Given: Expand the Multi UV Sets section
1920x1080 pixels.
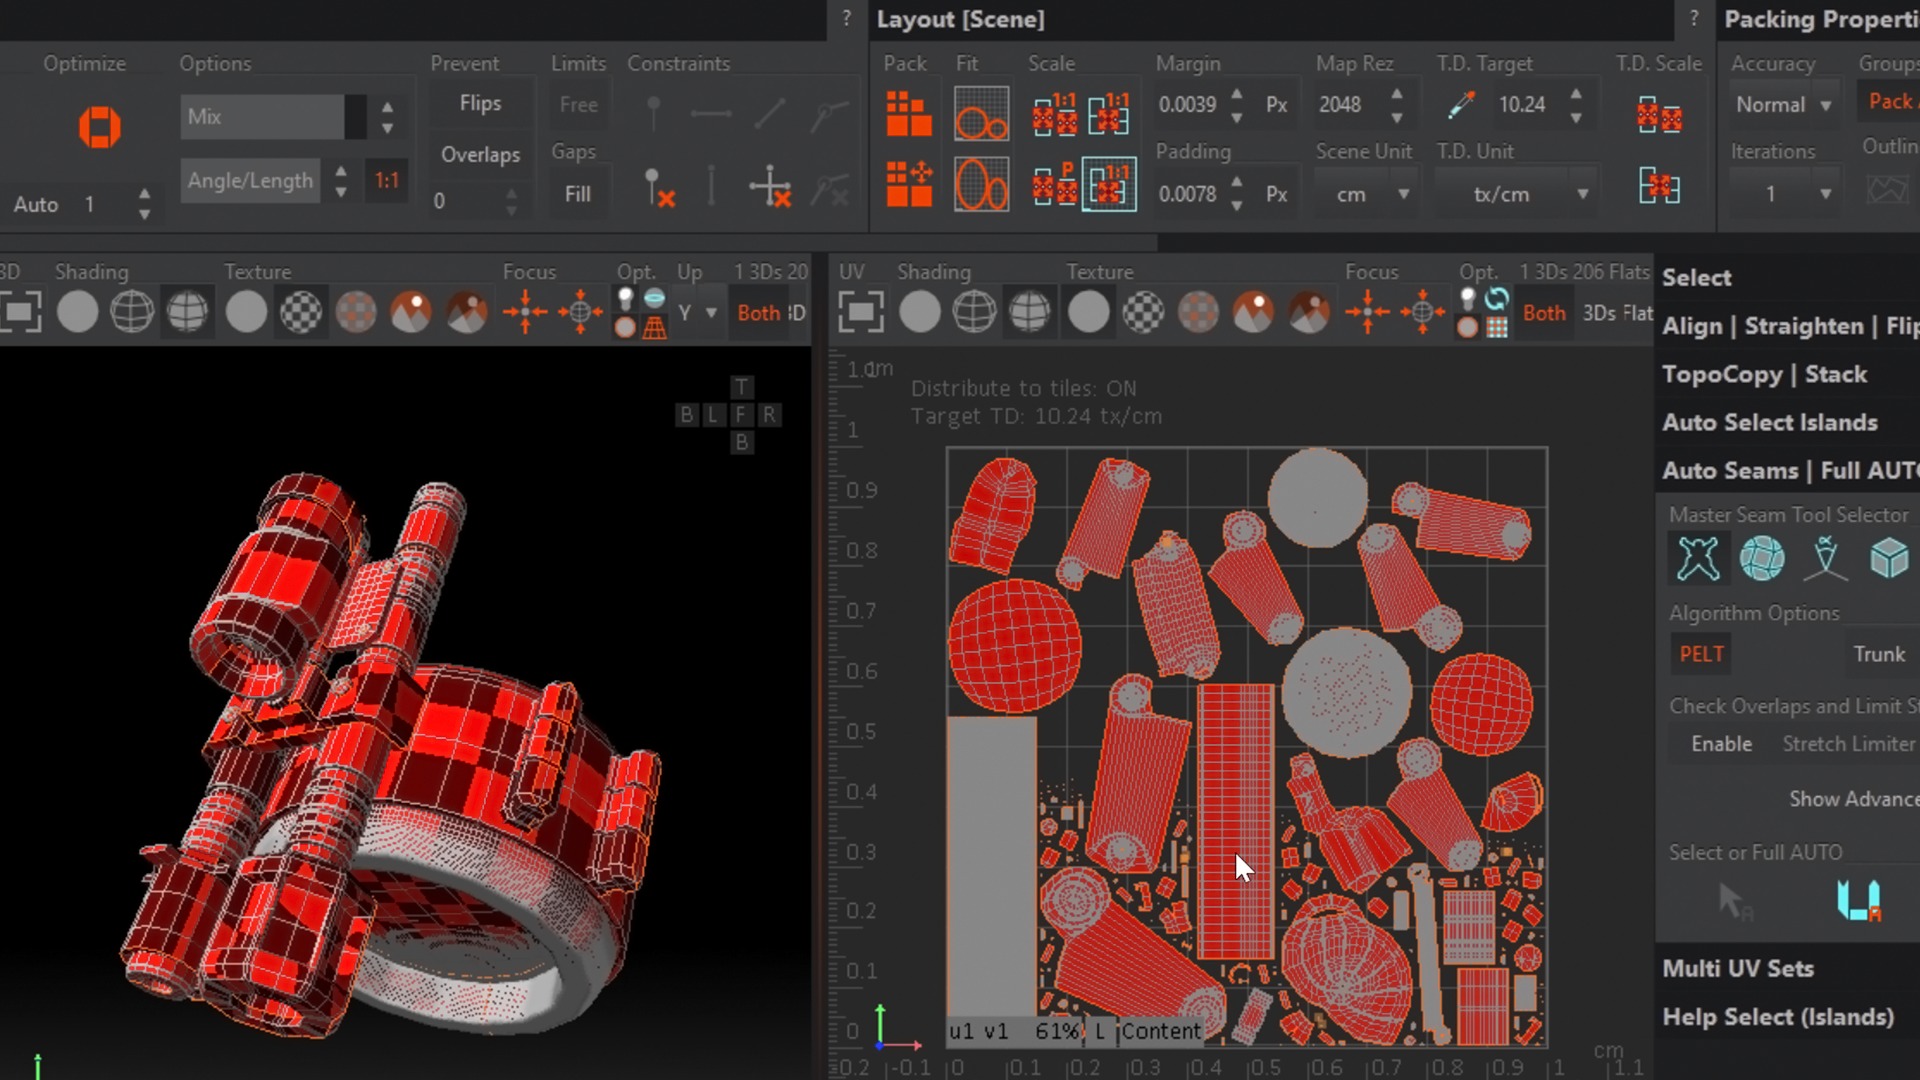Looking at the screenshot, I should coord(1737,968).
